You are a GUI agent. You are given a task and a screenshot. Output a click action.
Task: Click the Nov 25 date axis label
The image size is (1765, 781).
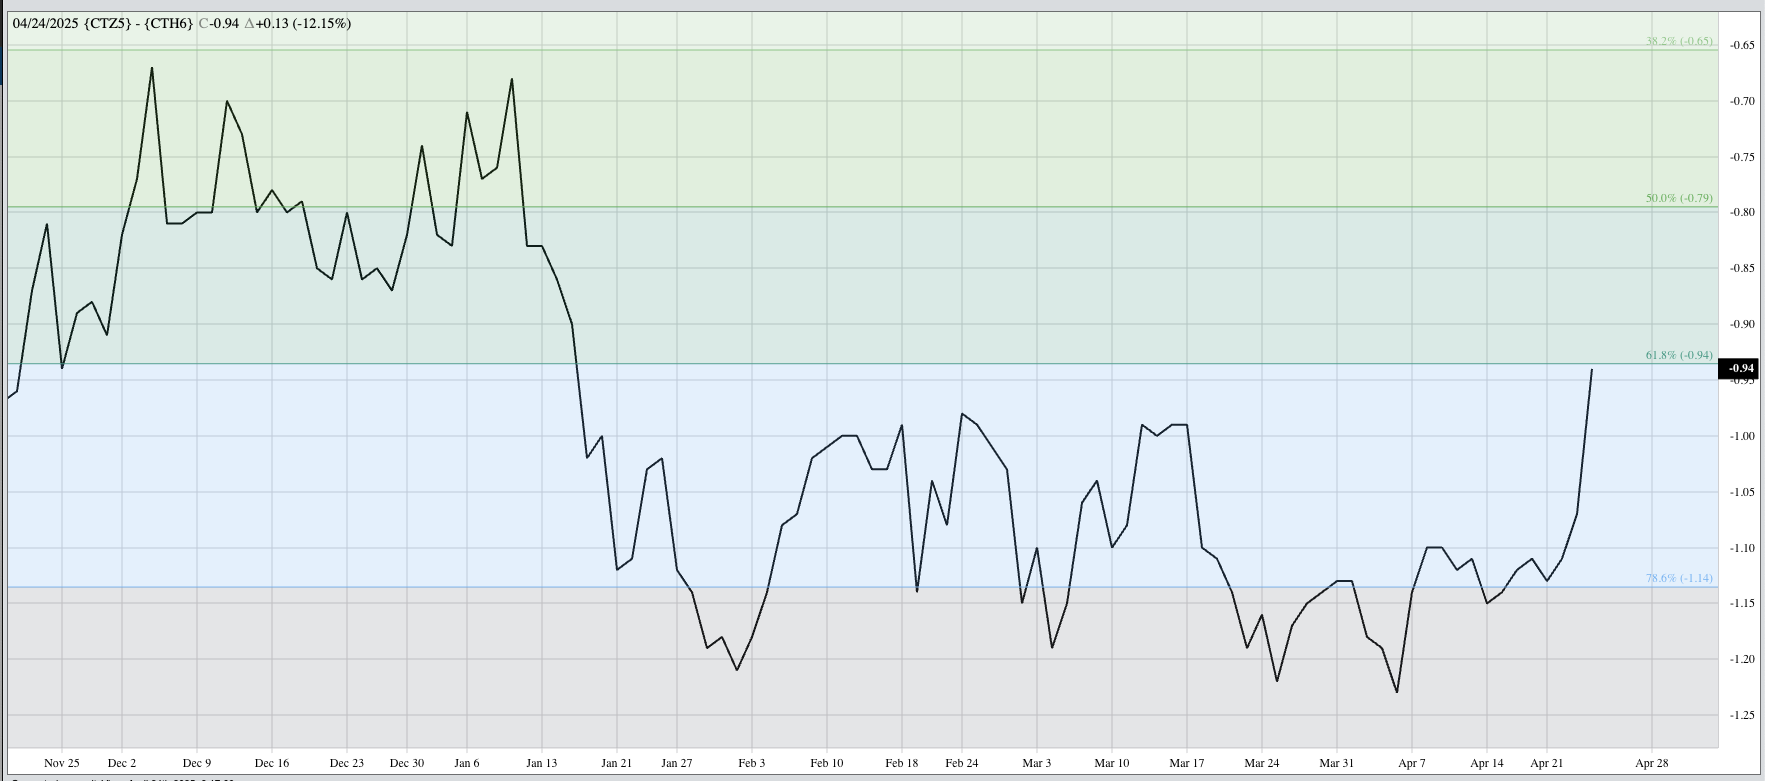tap(61, 763)
